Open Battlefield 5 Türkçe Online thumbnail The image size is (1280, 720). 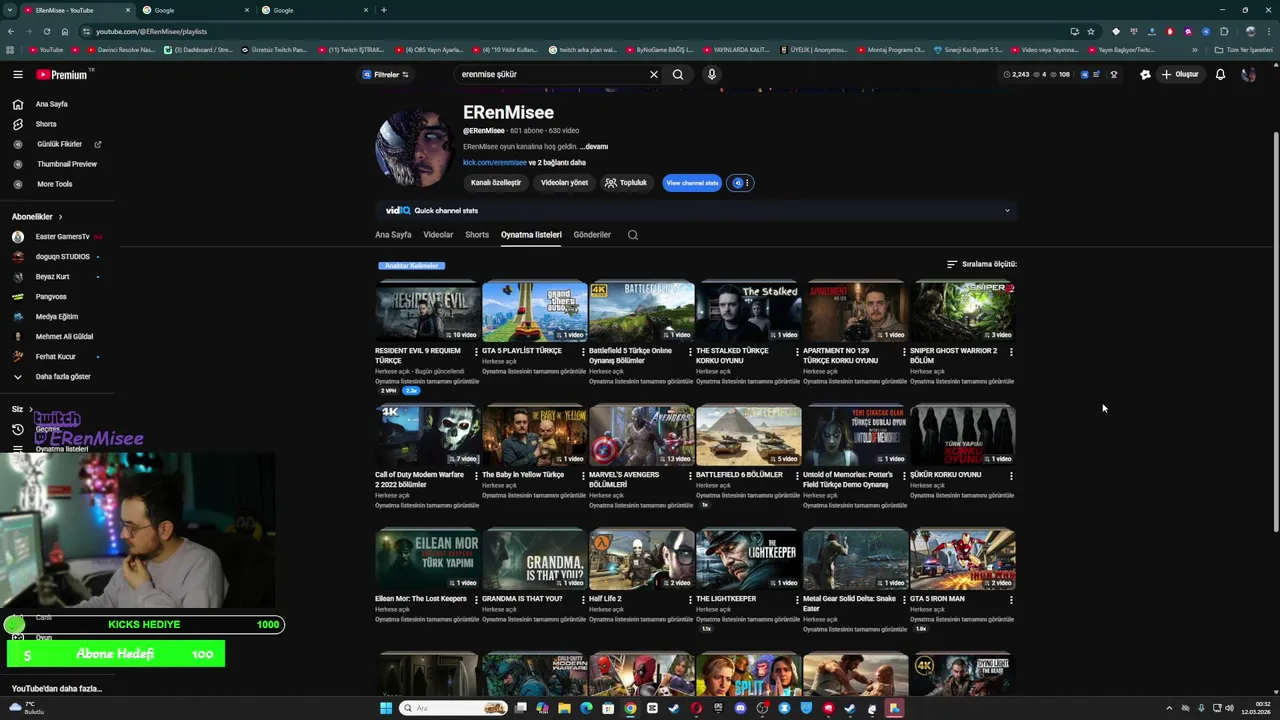click(642, 311)
